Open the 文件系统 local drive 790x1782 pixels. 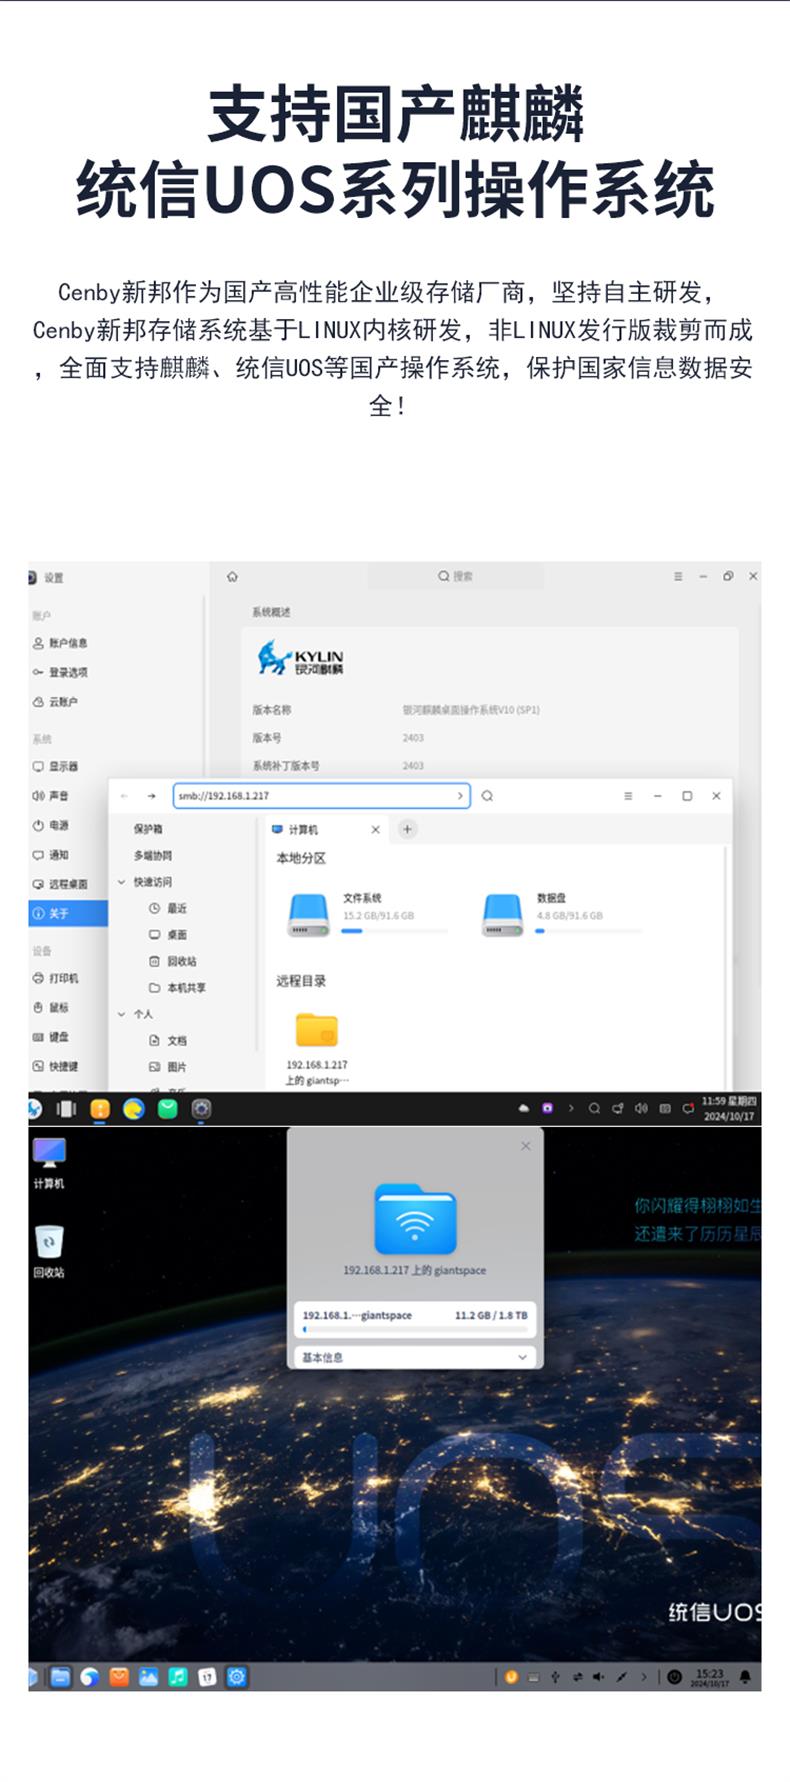coord(308,914)
